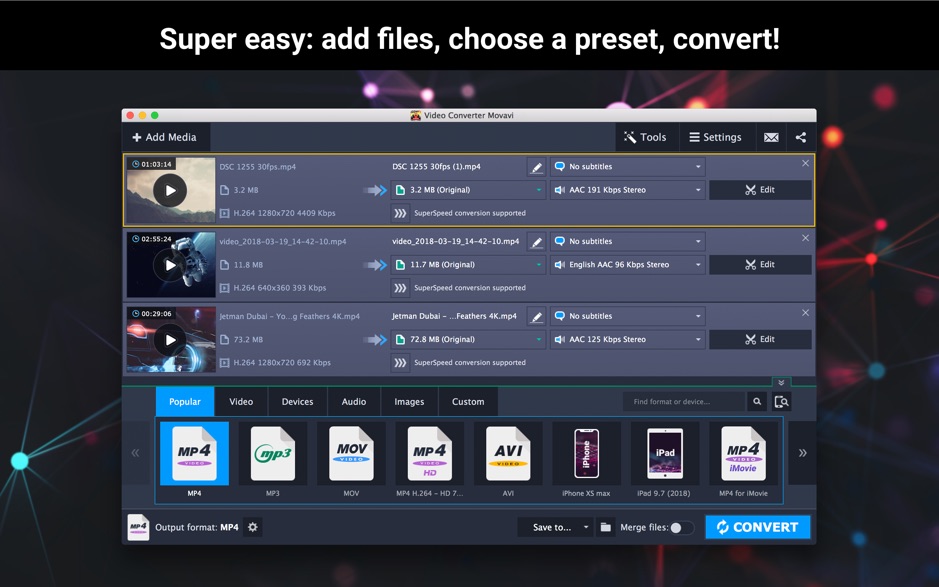The width and height of the screenshot is (939, 587).
Task: Click pencil rename icon for DSC 1255 file
Action: [x=537, y=167]
